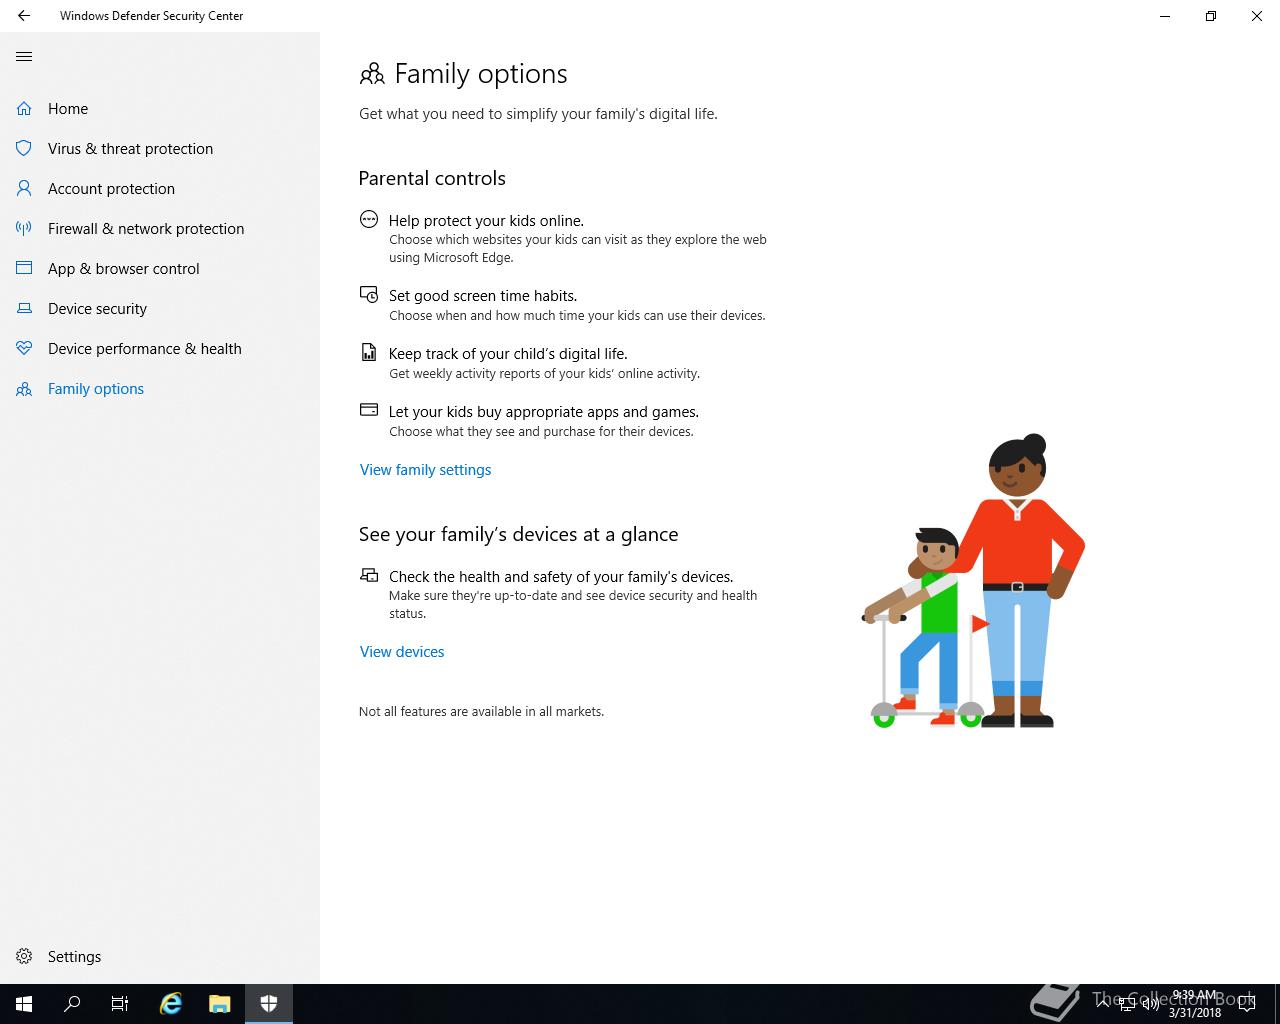The width and height of the screenshot is (1280, 1024).
Task: Click the network tray icon
Action: [1126, 1004]
